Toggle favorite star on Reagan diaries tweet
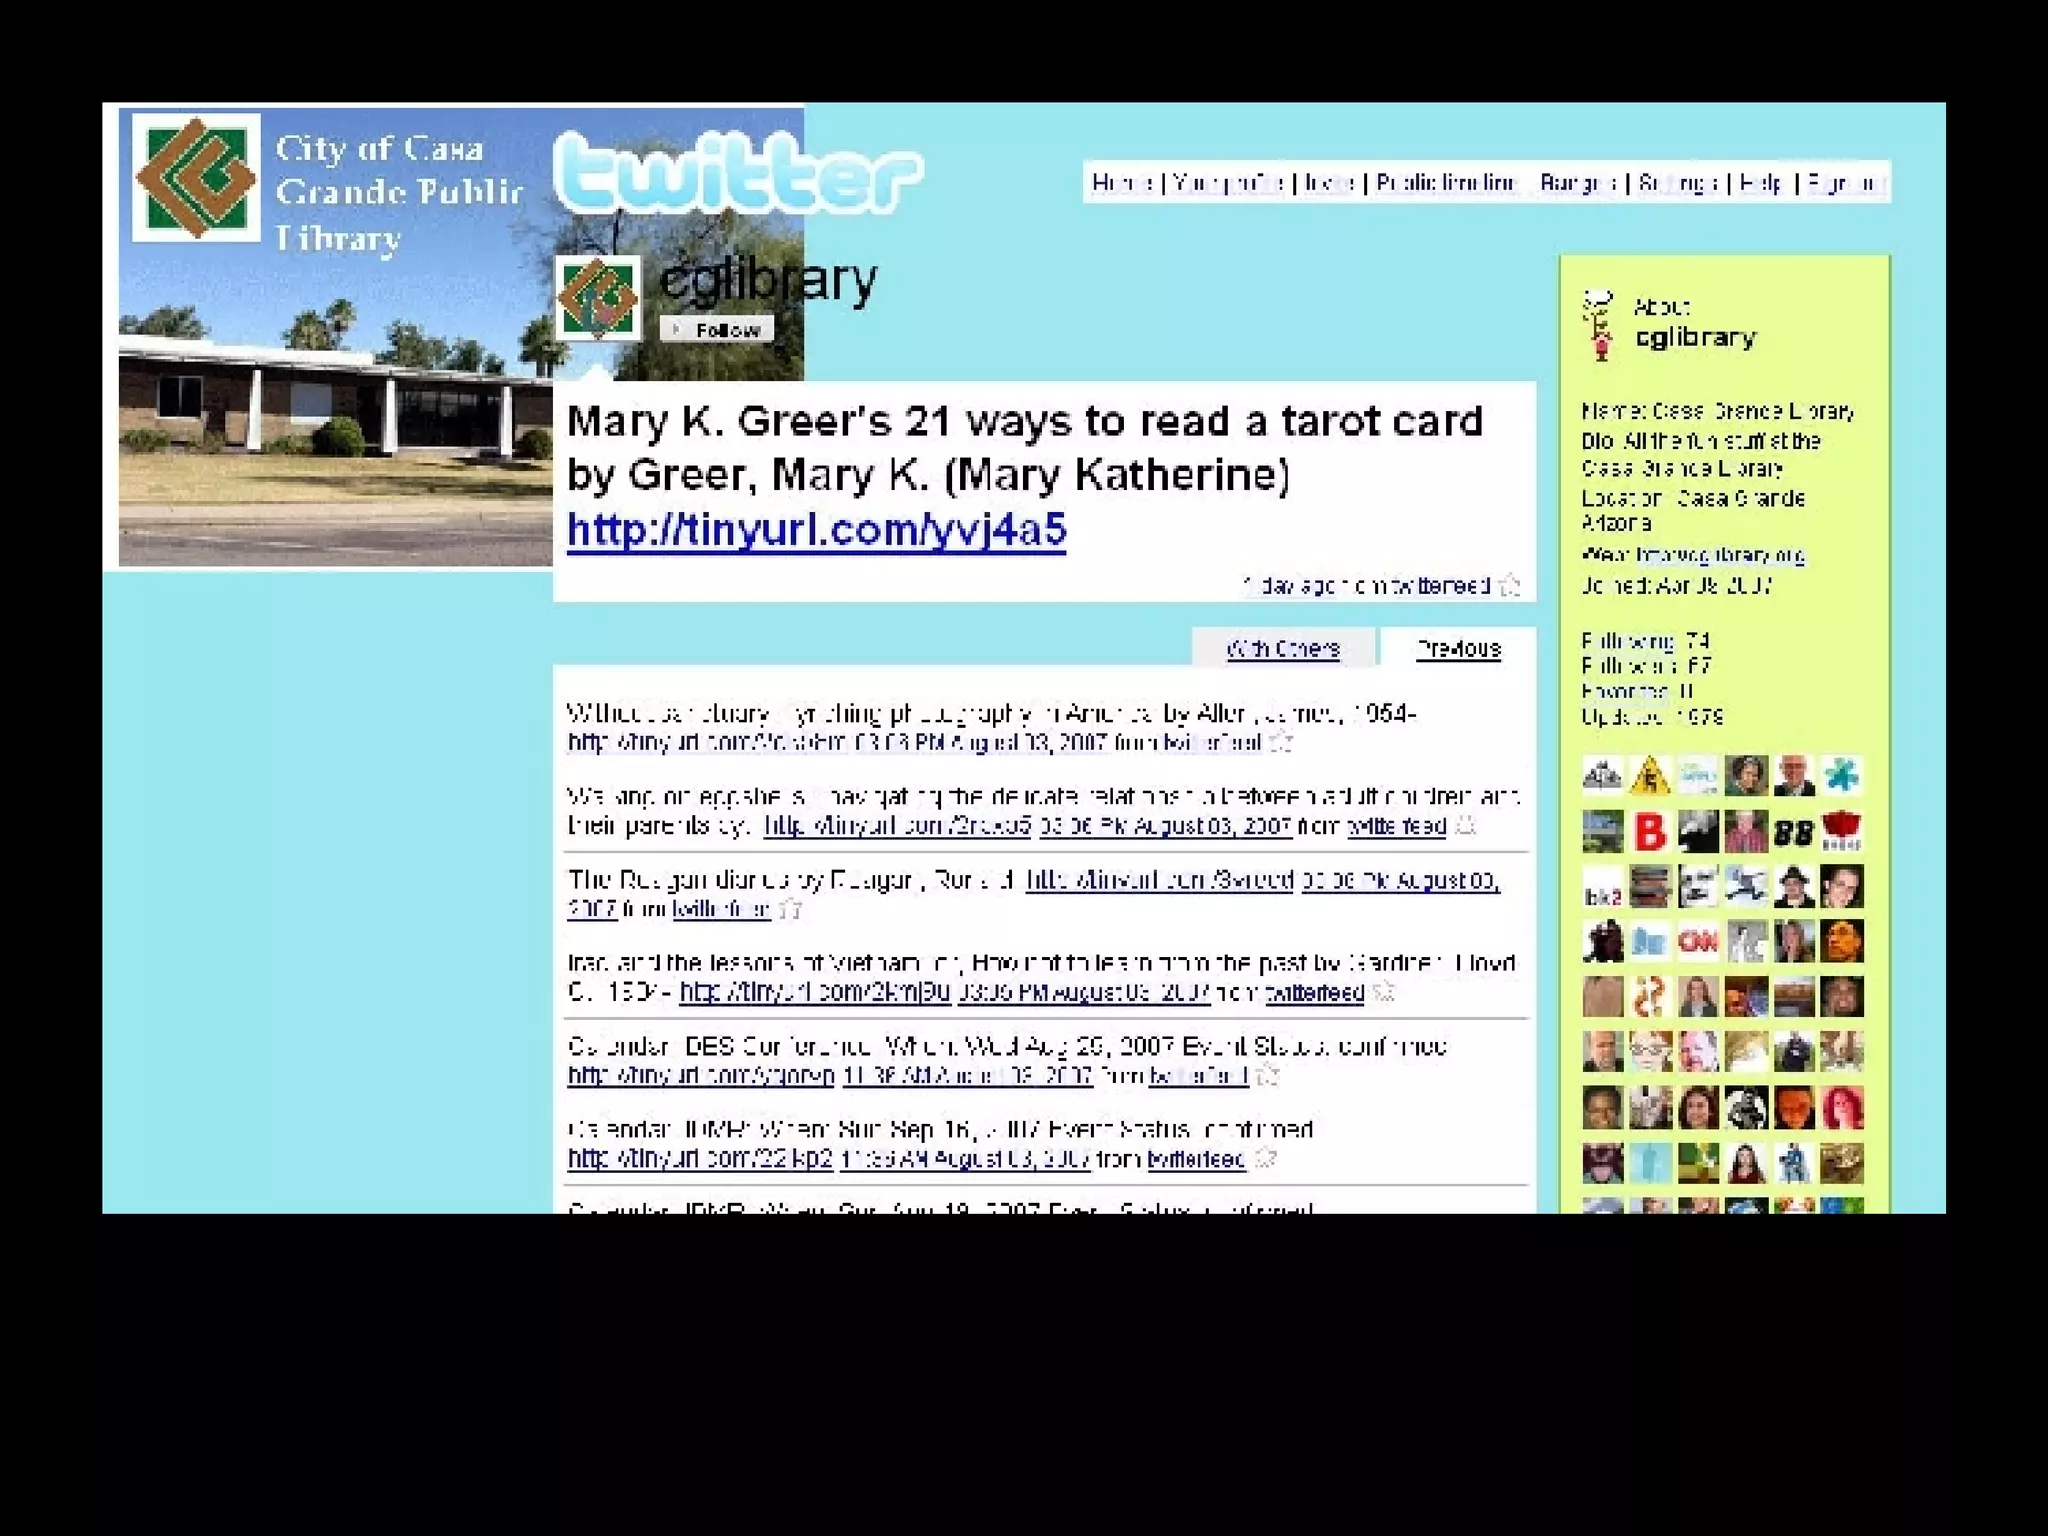The width and height of the screenshot is (2048, 1536). click(x=791, y=909)
